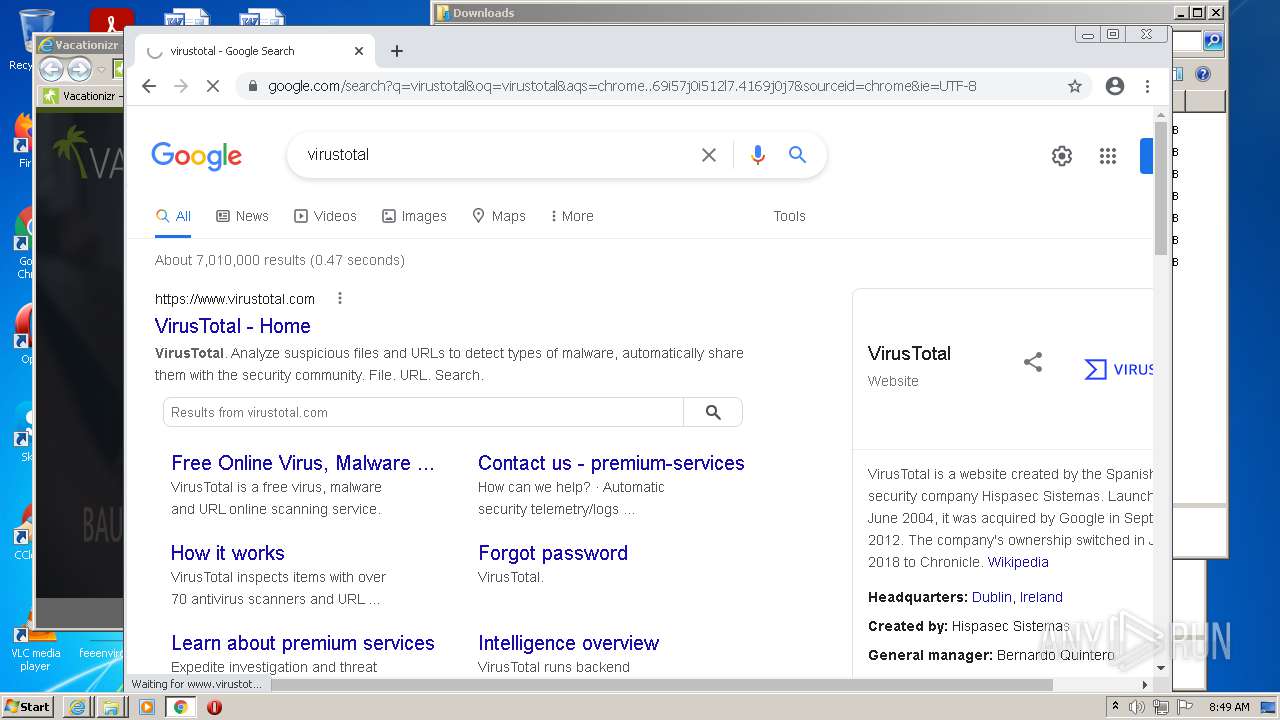Screen dimensions: 1280x720
Task: Select the All results tab
Action: click(x=173, y=216)
